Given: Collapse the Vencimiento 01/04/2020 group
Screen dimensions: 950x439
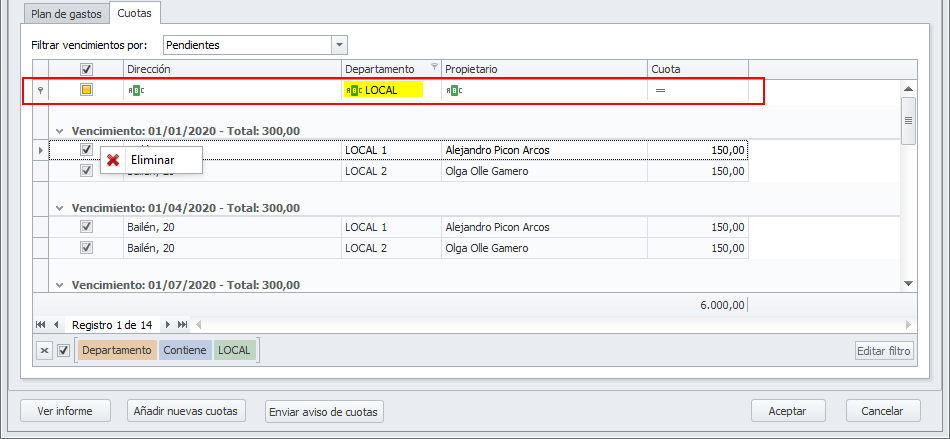Looking at the screenshot, I should click(x=59, y=208).
